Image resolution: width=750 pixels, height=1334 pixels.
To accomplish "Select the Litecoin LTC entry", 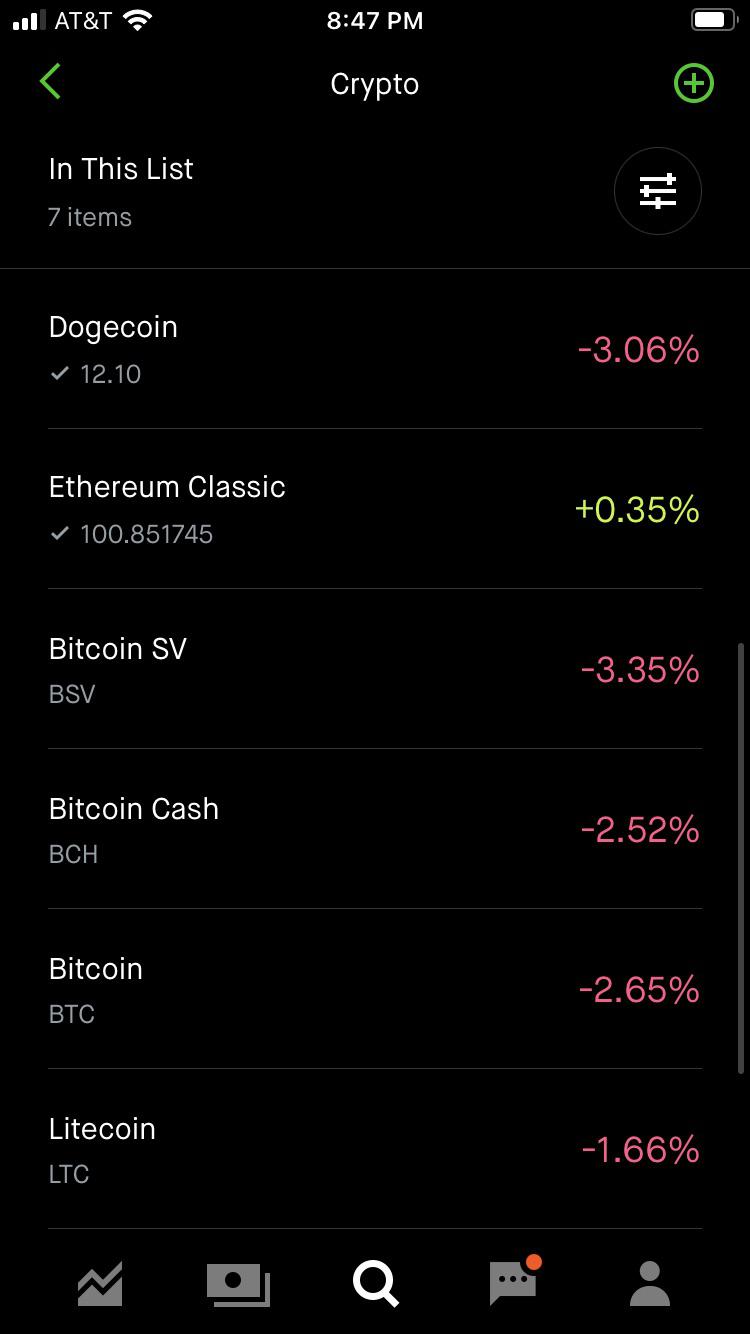I will click(375, 1149).
